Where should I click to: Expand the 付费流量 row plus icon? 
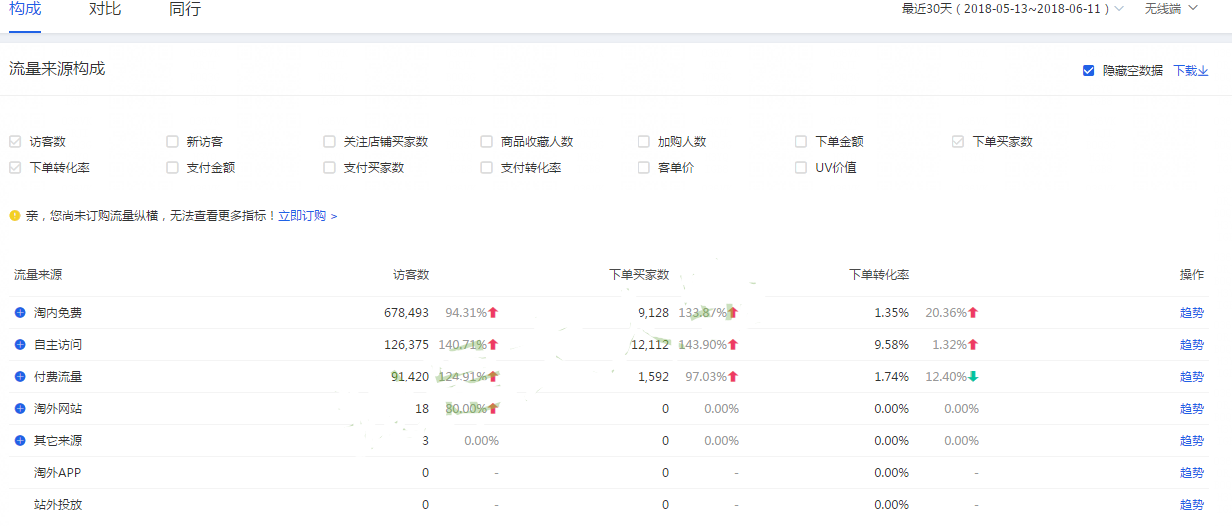tap(20, 377)
